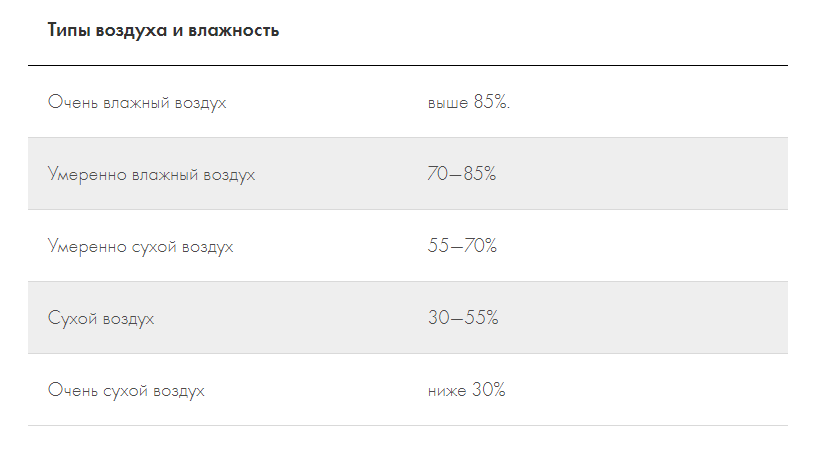Image resolution: width=817 pixels, height=451 pixels.
Task: Click the "выше 85%." humidity value
Action: tap(469, 103)
